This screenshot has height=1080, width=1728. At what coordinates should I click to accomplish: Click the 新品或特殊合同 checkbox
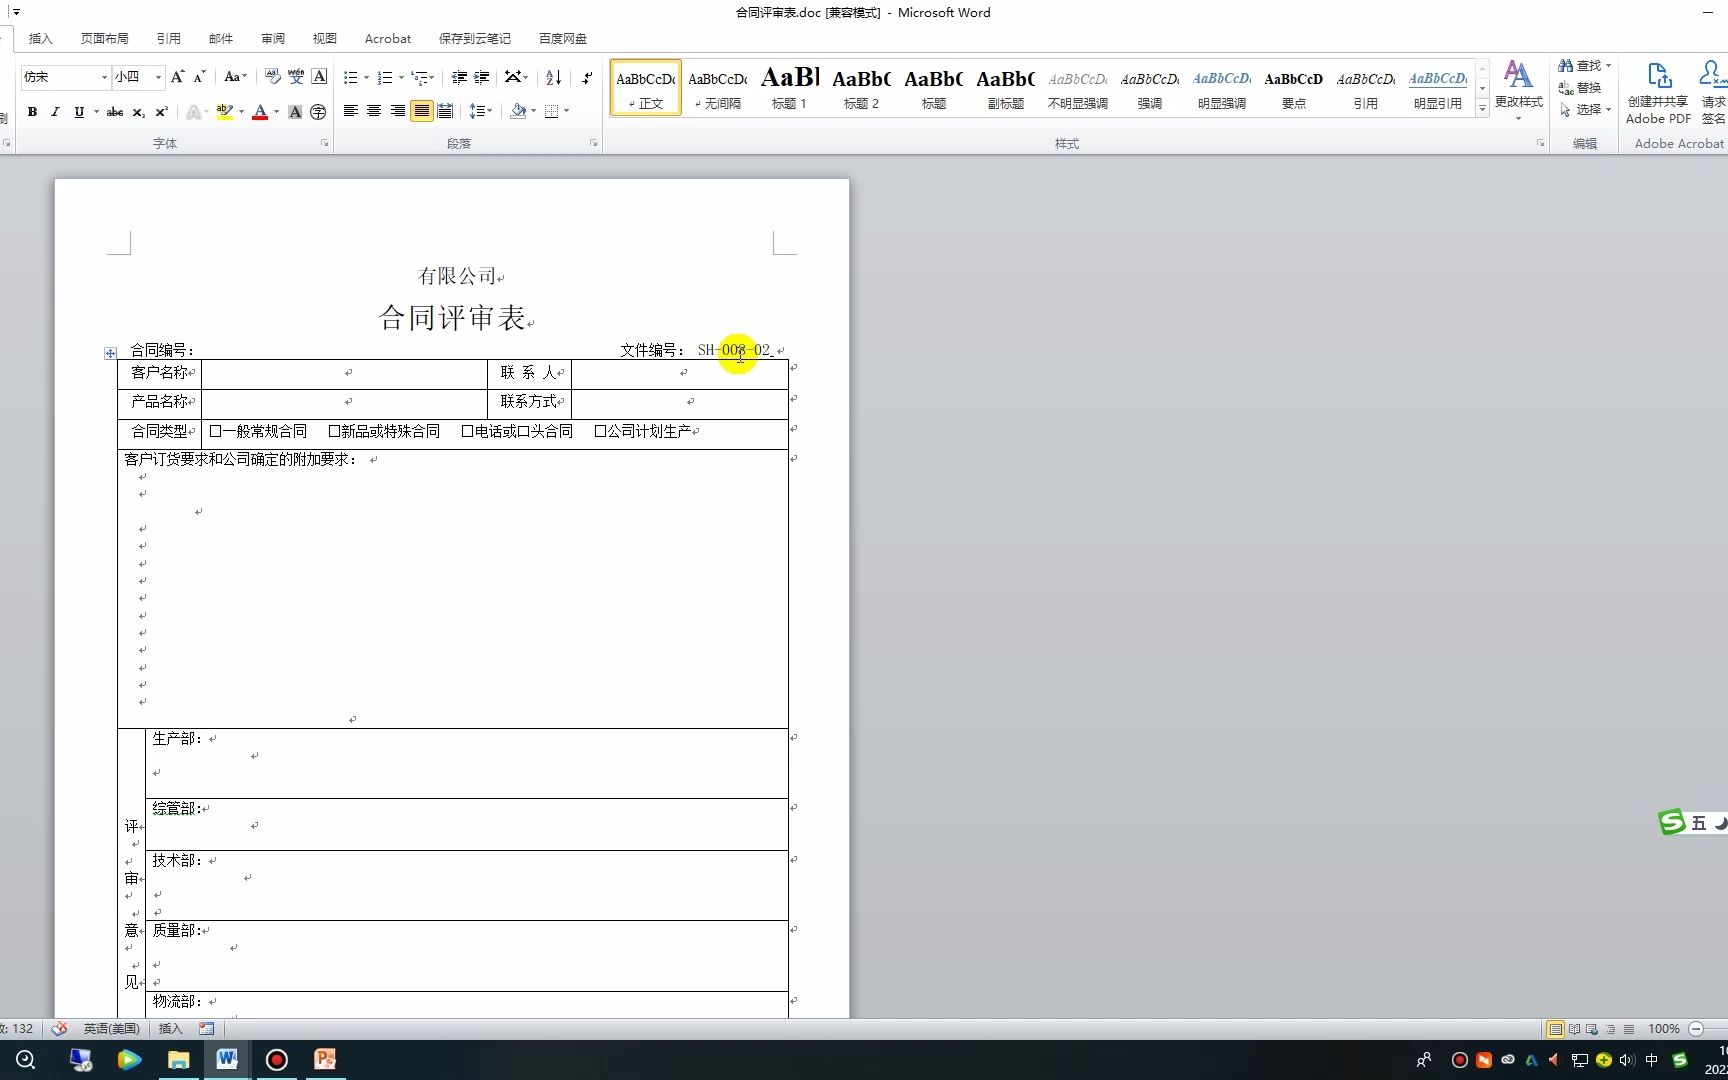pos(334,431)
